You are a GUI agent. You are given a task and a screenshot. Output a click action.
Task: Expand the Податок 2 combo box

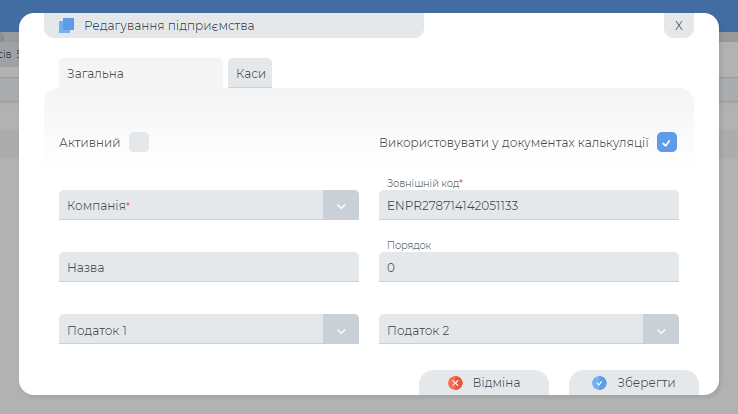click(x=510, y=330)
